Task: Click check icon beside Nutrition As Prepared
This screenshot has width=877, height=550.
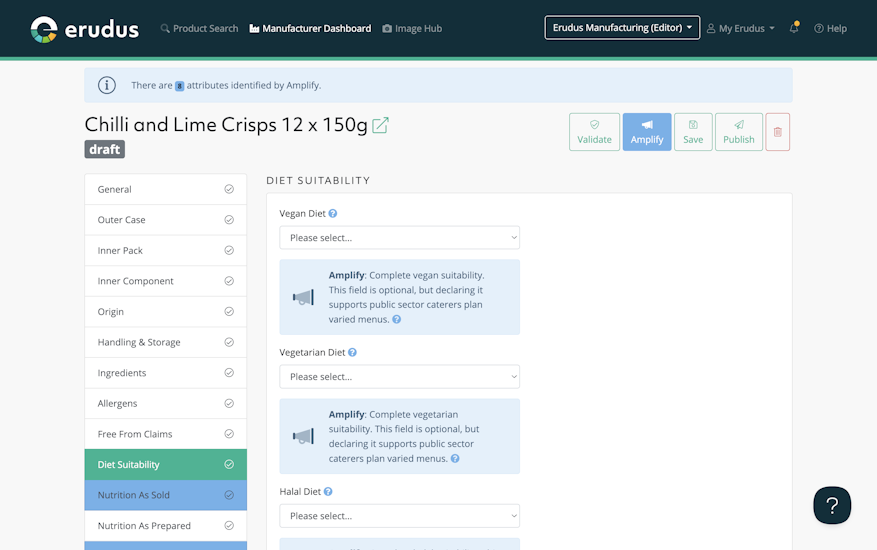Action: pyautogui.click(x=229, y=525)
